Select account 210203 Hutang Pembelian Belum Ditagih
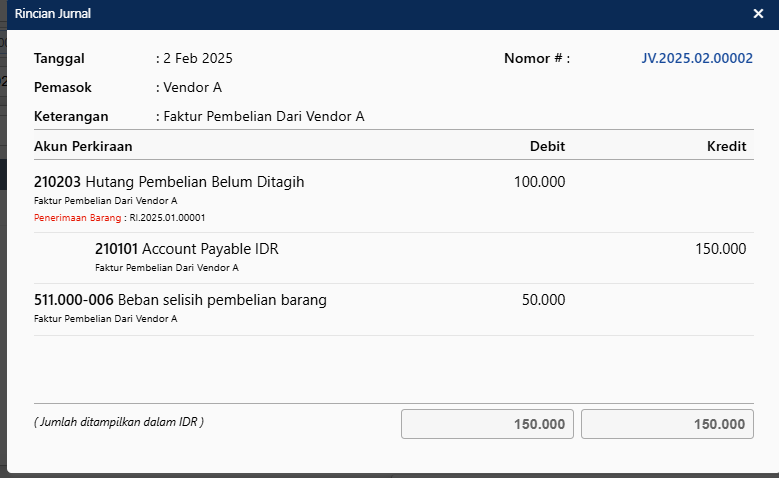The height and width of the screenshot is (478, 779). coord(169,182)
